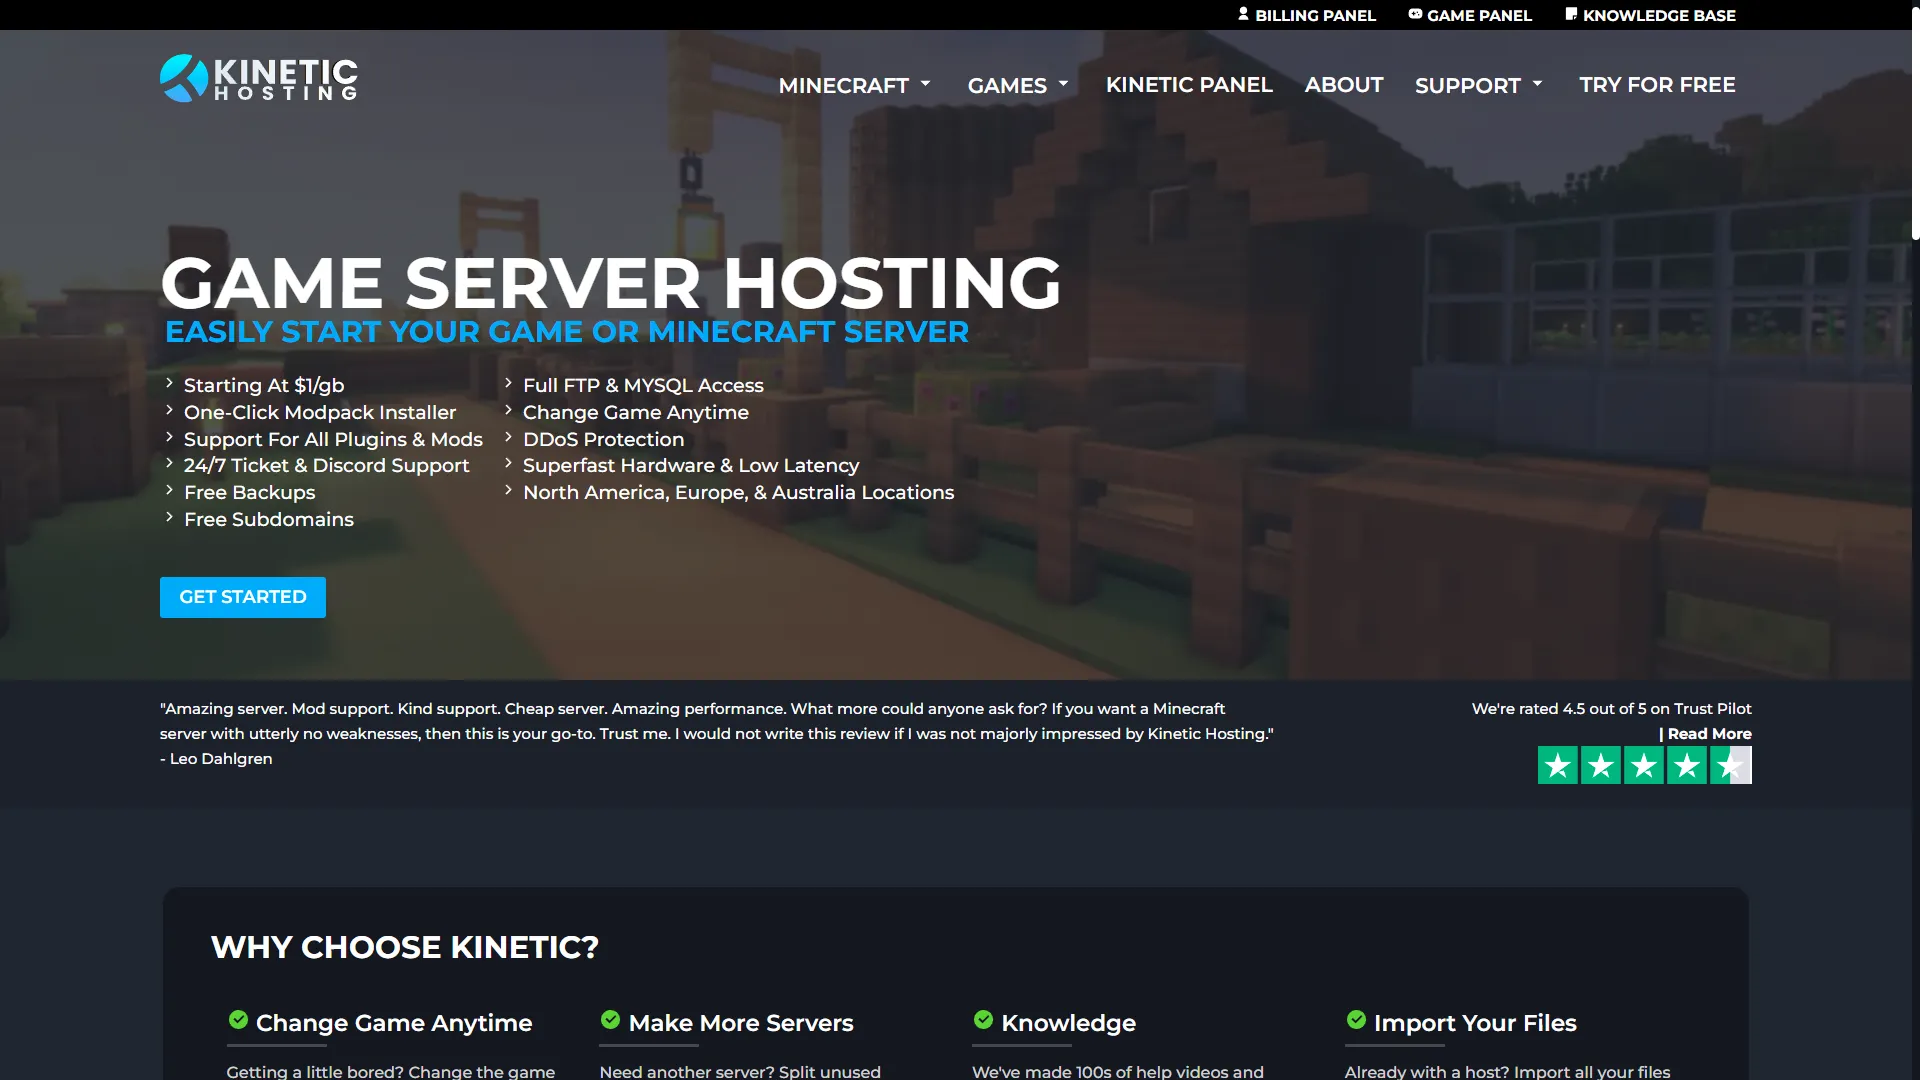Image resolution: width=1920 pixels, height=1080 pixels.
Task: Click the green checkmark beside Knowledge
Action: [x=983, y=1020]
